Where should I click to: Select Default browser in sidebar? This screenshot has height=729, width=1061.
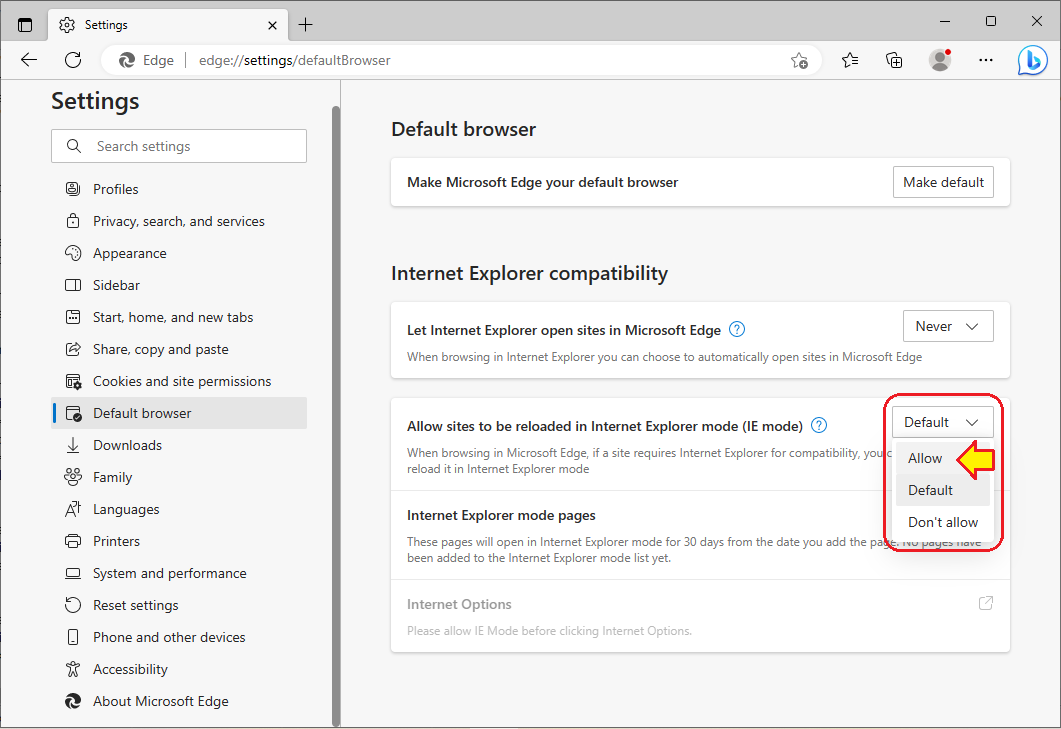point(179,413)
